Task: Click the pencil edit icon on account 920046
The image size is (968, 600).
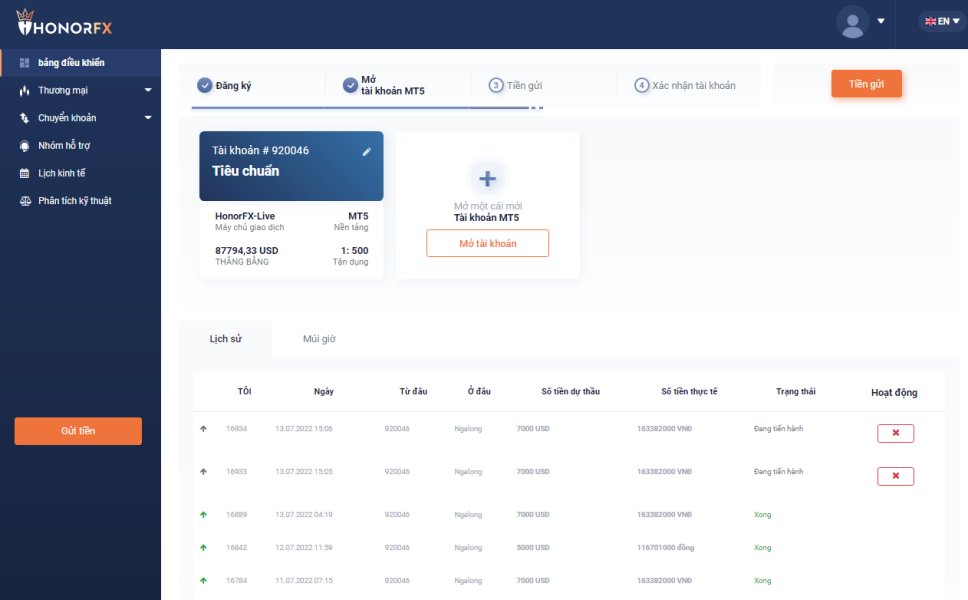Action: [367, 151]
